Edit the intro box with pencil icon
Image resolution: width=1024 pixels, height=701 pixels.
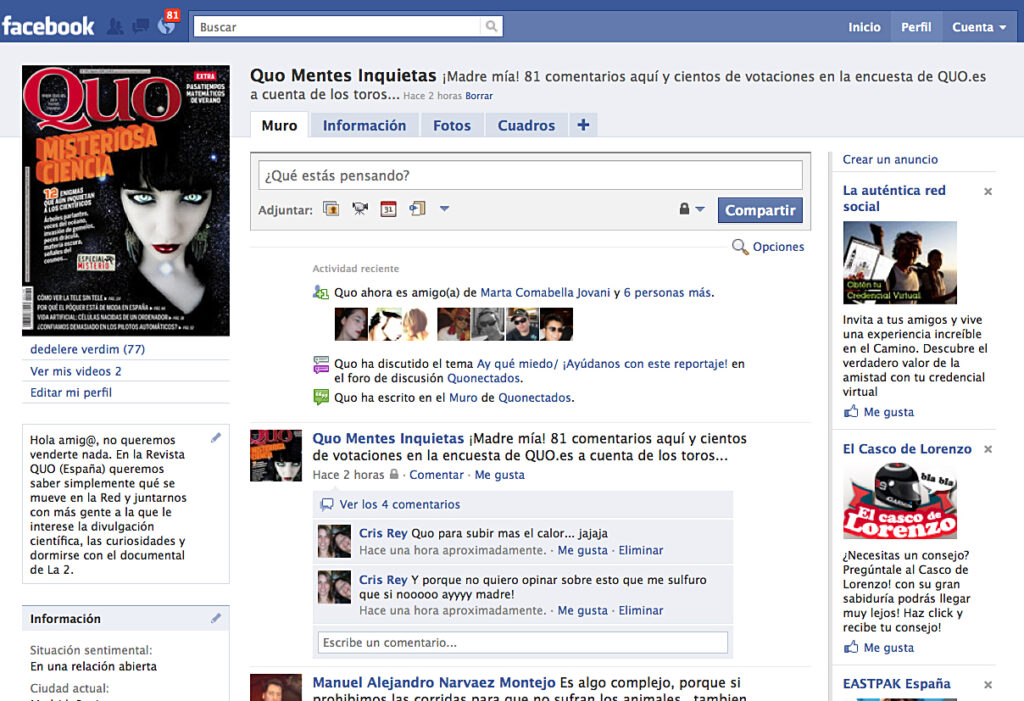pos(216,438)
